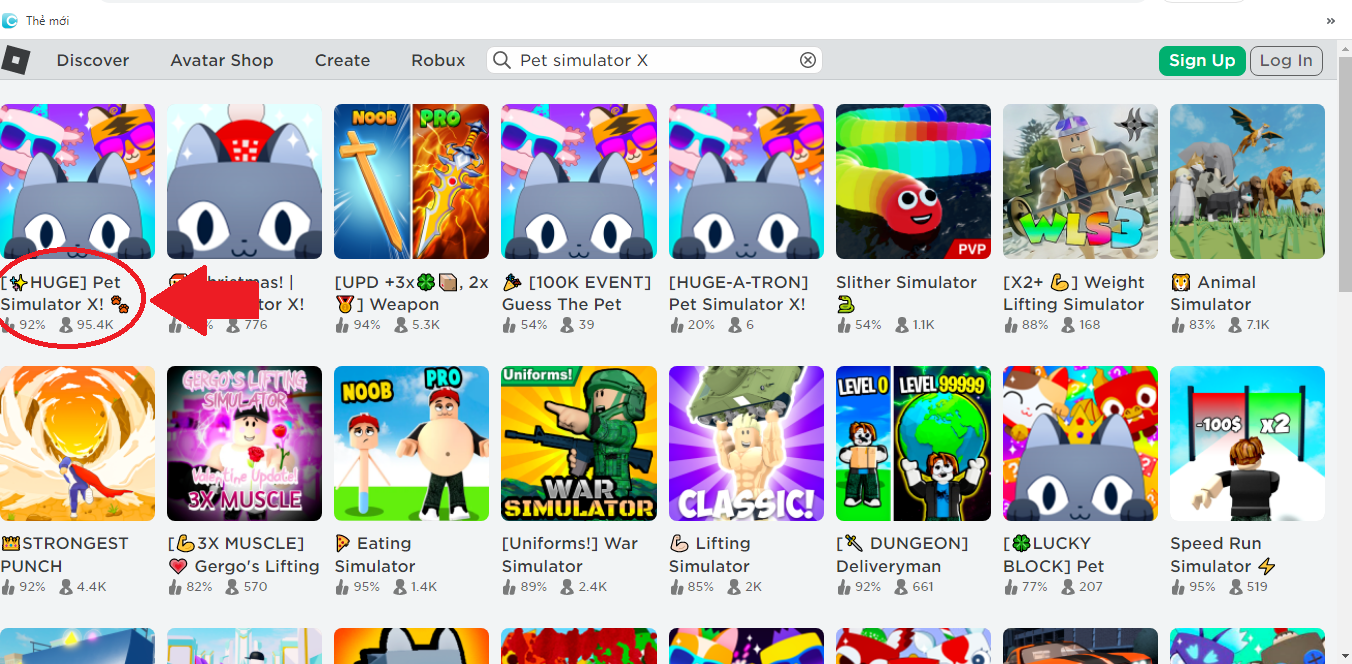Click the 95.4K players count
Screen dimensions: 1352x664
[87, 325]
